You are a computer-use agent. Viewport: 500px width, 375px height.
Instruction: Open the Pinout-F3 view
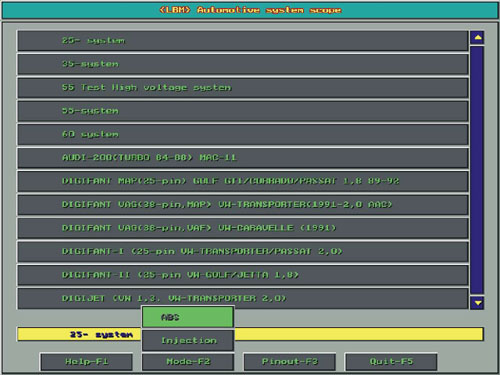[x=290, y=362]
